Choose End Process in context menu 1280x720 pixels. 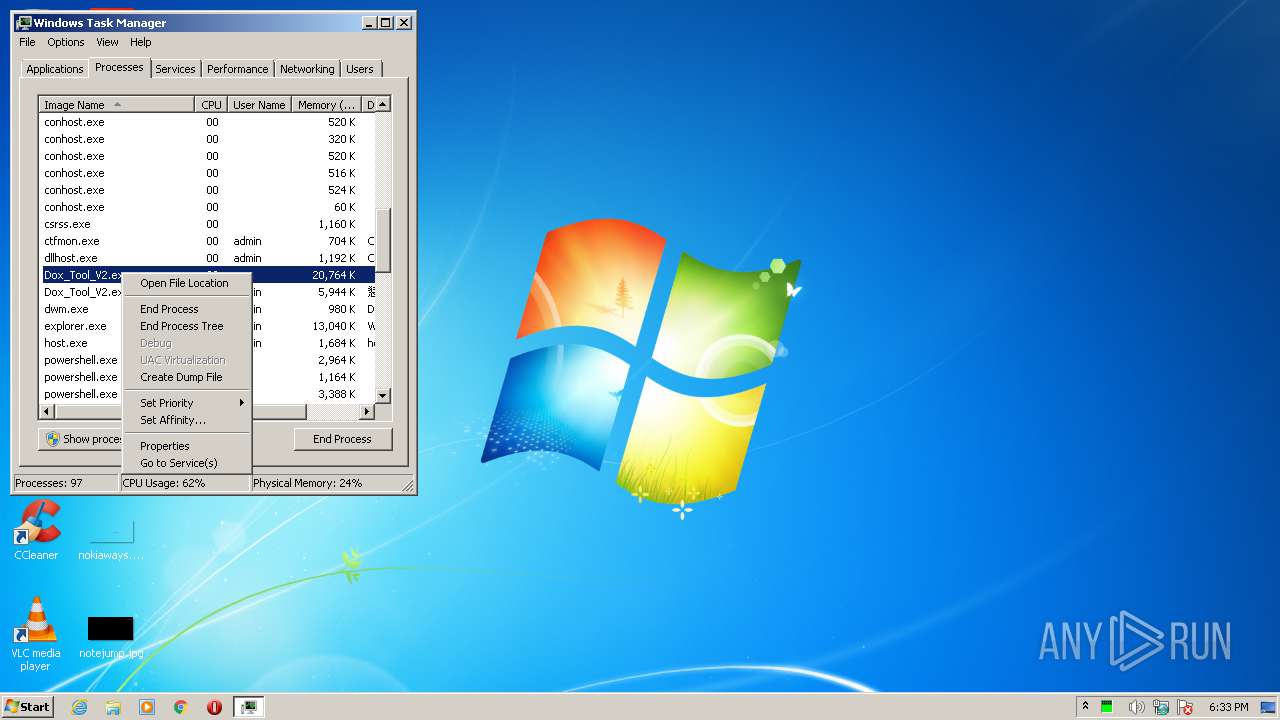tap(186, 309)
